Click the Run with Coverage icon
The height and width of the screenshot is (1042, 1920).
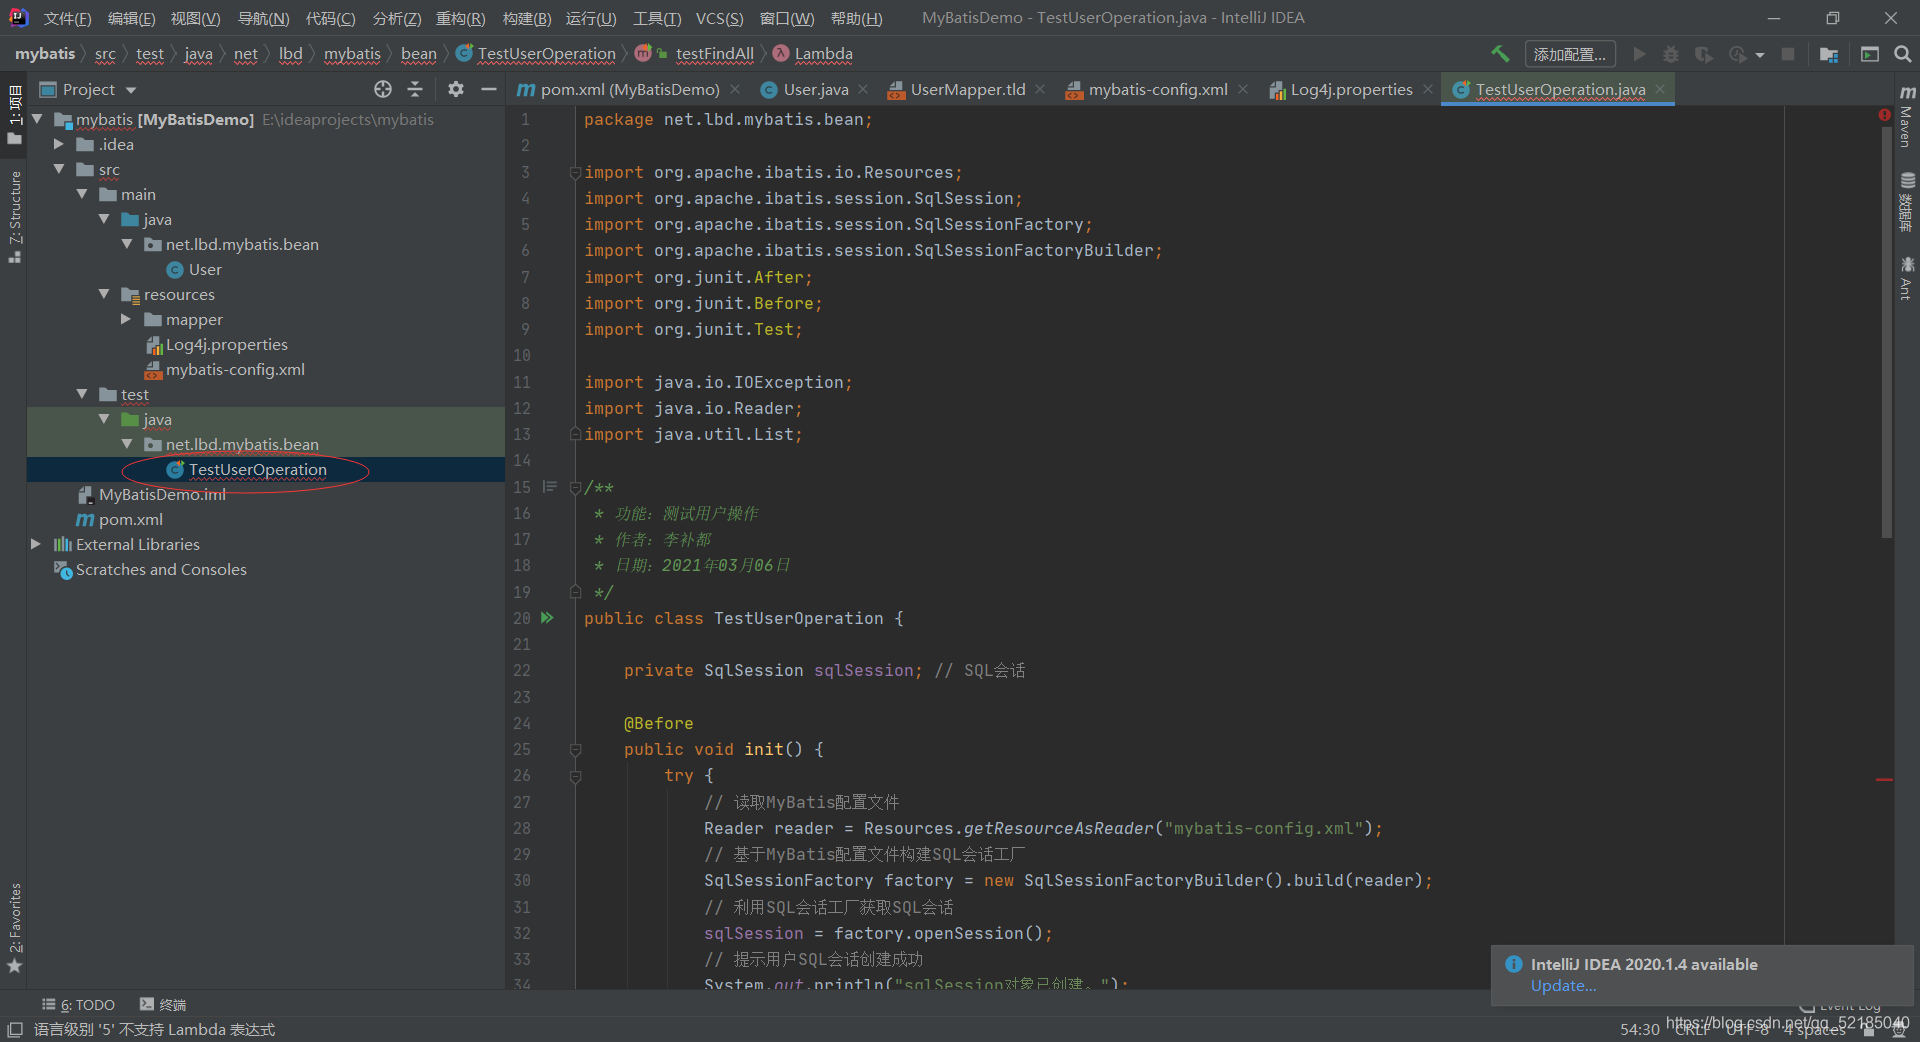pos(1703,54)
